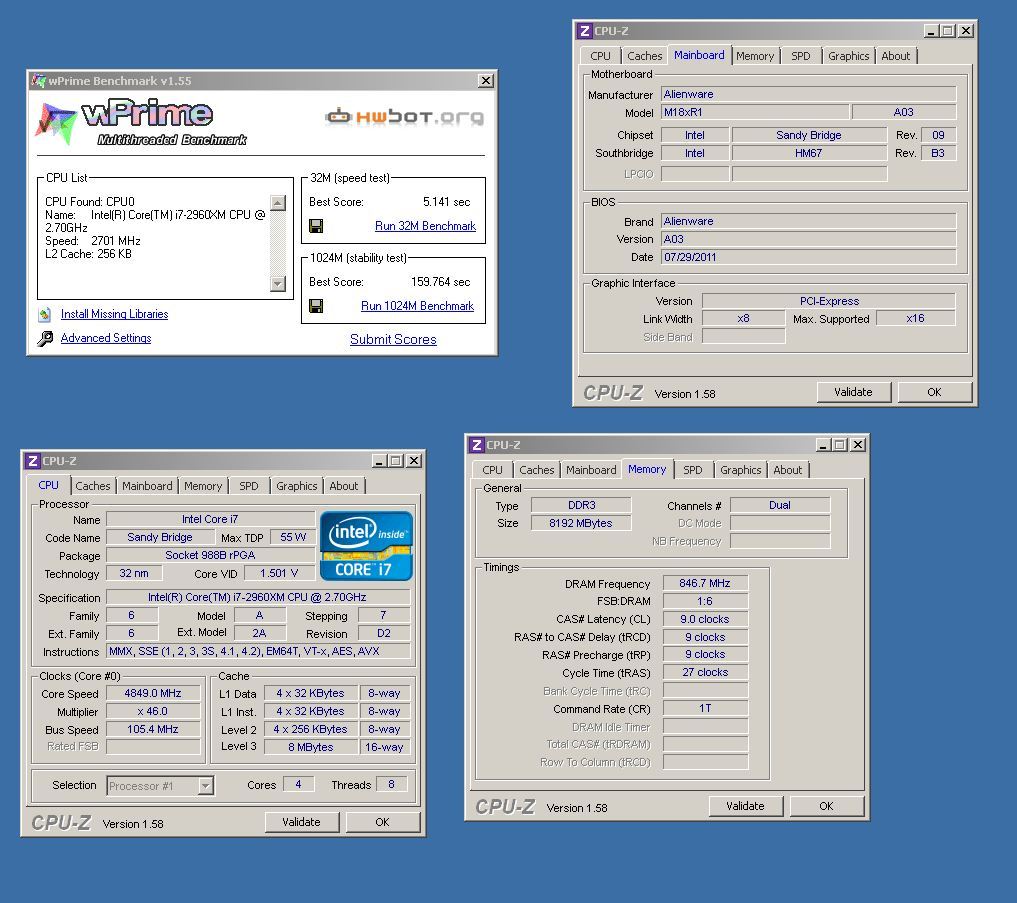The image size is (1017, 903).
Task: Run the 32M Benchmark
Action: coord(425,226)
